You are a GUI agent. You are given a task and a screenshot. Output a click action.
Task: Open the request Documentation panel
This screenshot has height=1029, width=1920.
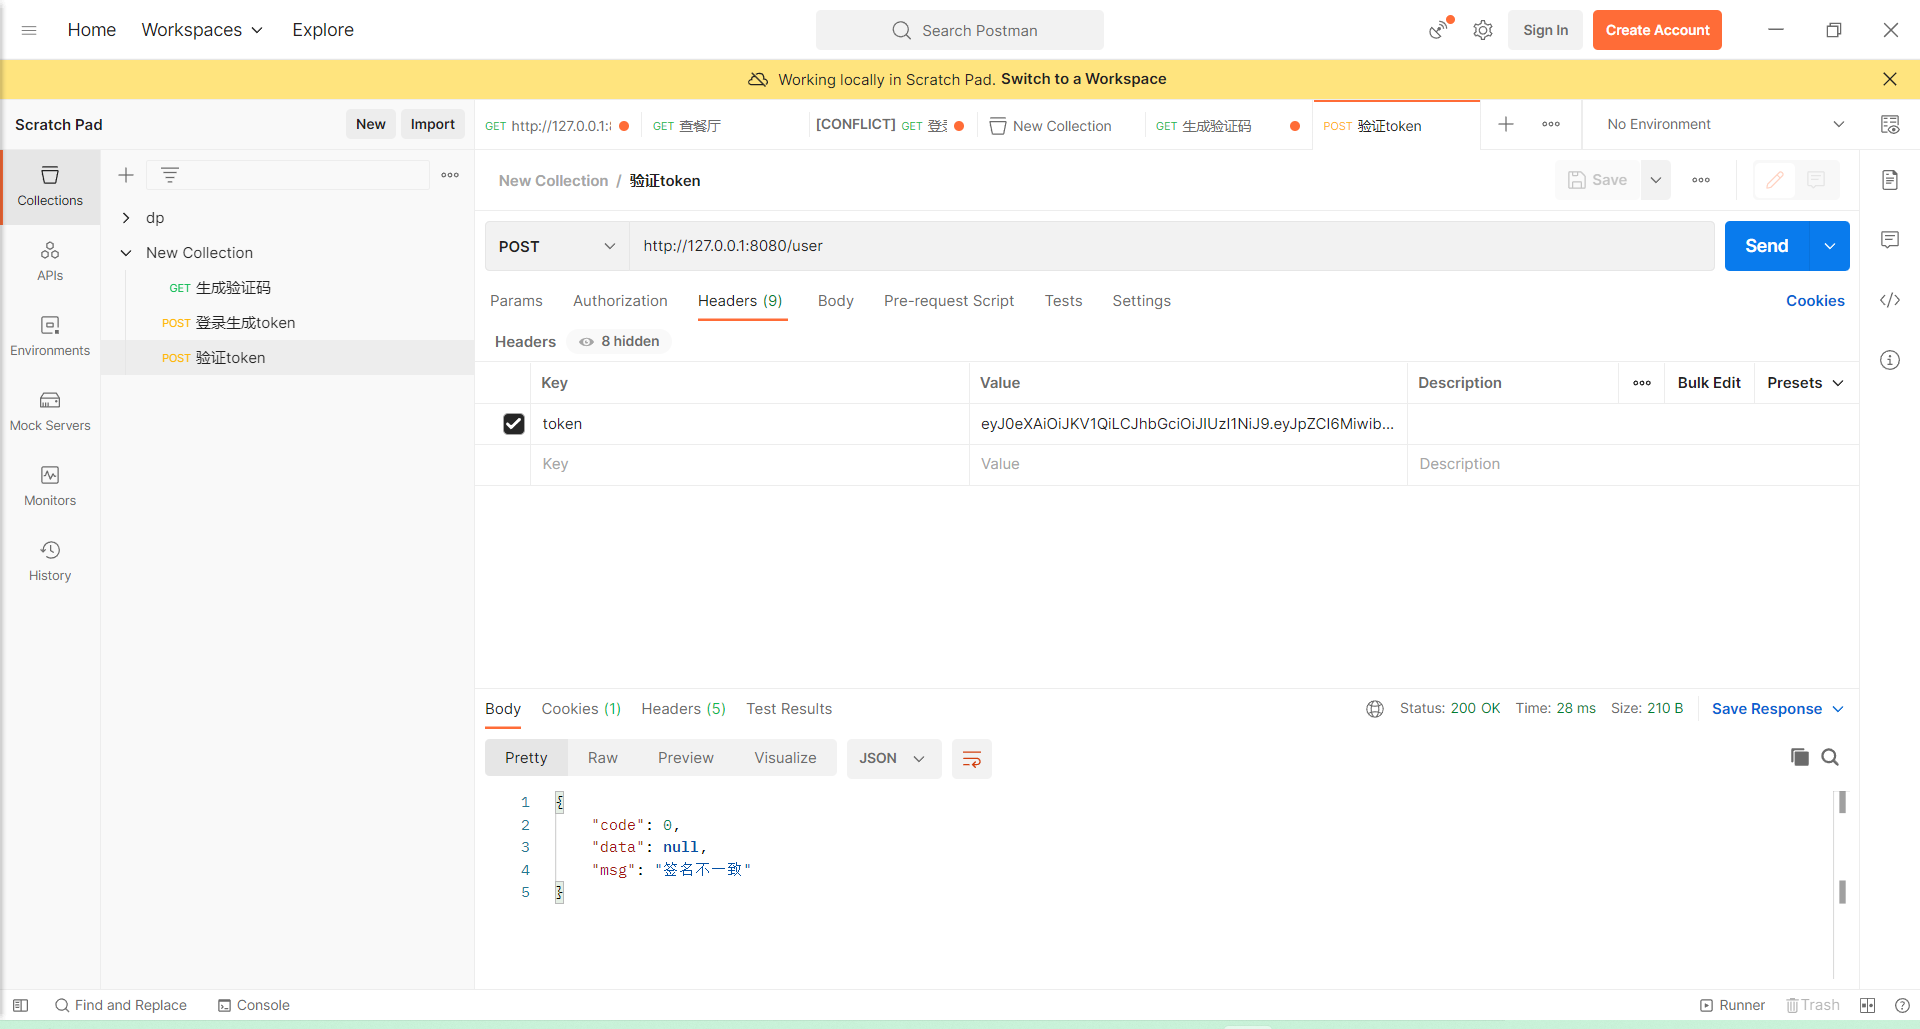coord(1890,179)
